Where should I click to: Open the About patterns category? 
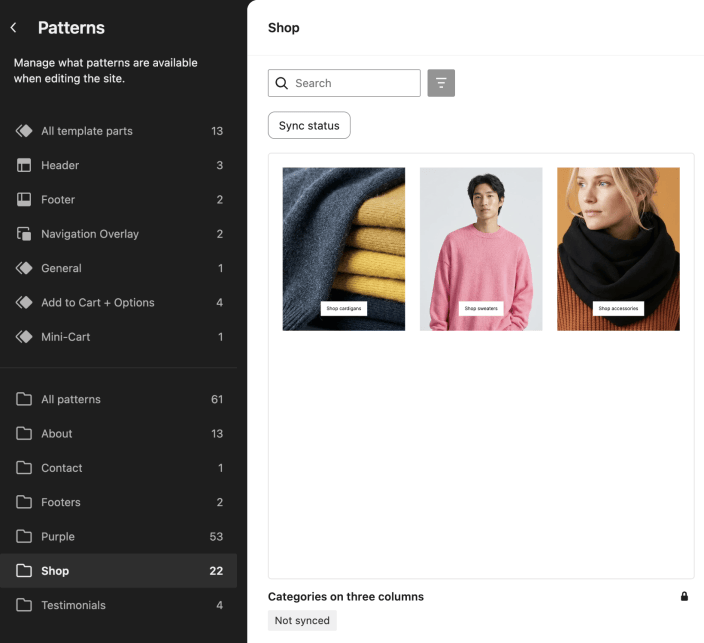tap(119, 433)
